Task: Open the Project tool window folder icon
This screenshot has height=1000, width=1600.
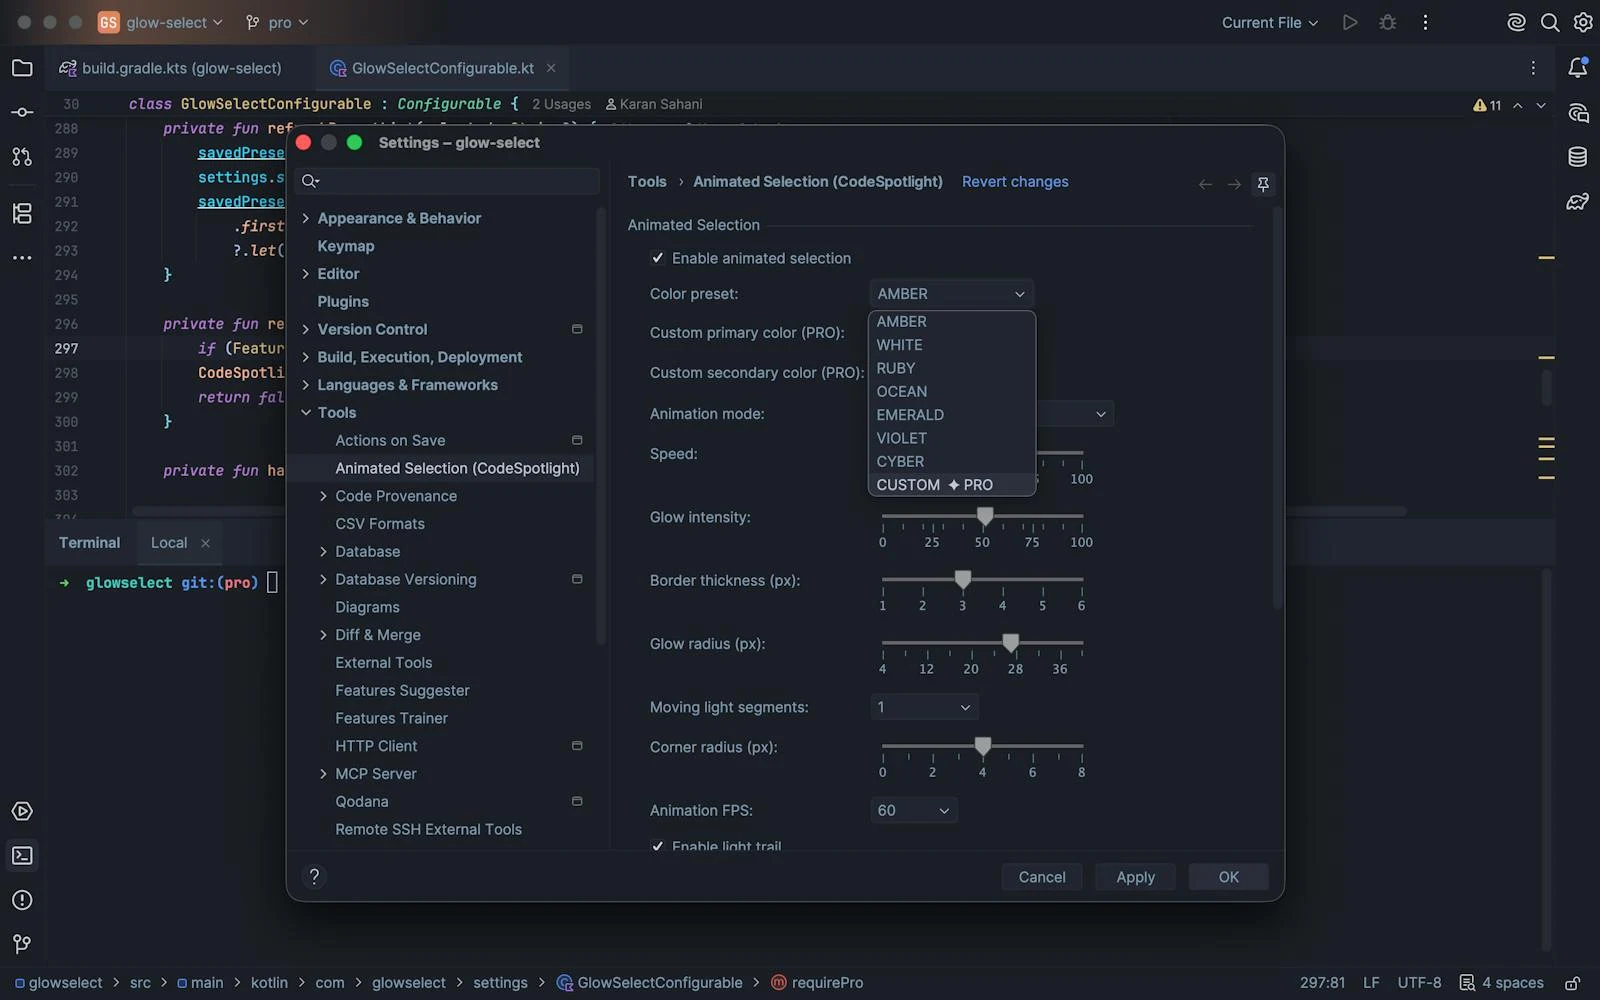Action: (x=22, y=68)
